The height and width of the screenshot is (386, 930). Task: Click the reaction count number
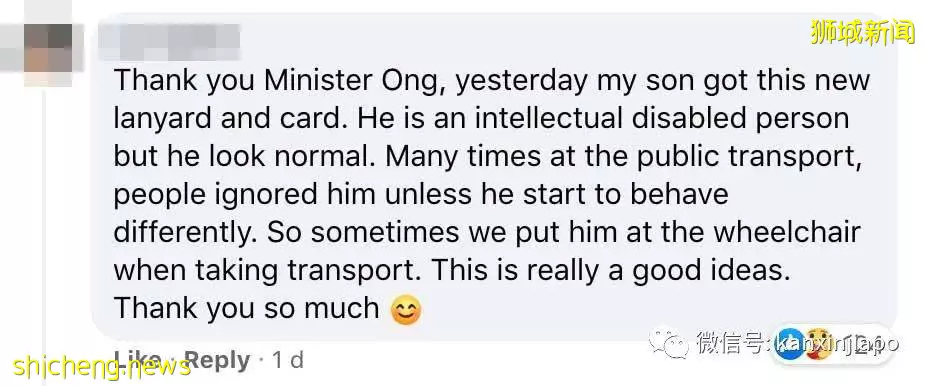(856, 344)
